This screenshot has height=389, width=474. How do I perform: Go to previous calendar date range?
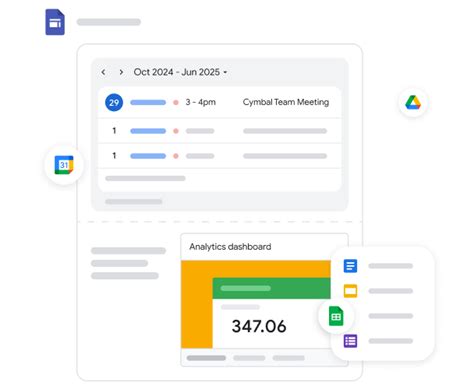tap(103, 72)
